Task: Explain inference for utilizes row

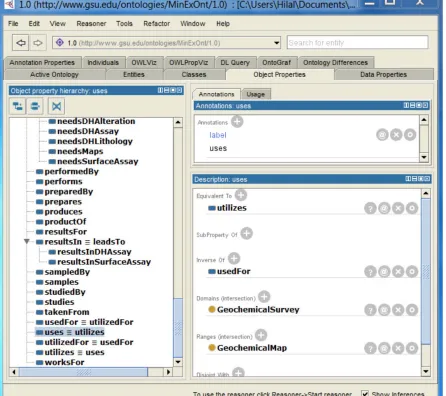Action: (370, 208)
